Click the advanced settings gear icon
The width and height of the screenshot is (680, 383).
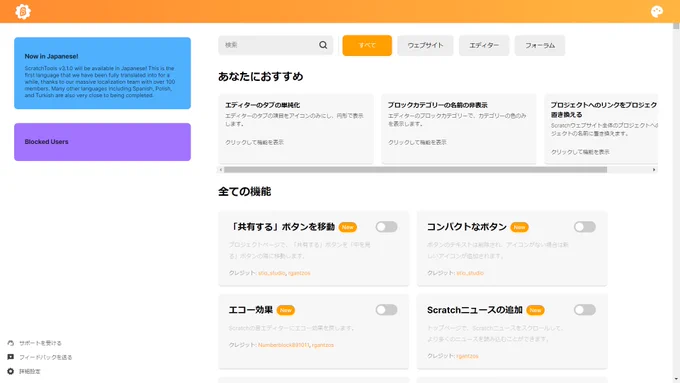click(11, 371)
